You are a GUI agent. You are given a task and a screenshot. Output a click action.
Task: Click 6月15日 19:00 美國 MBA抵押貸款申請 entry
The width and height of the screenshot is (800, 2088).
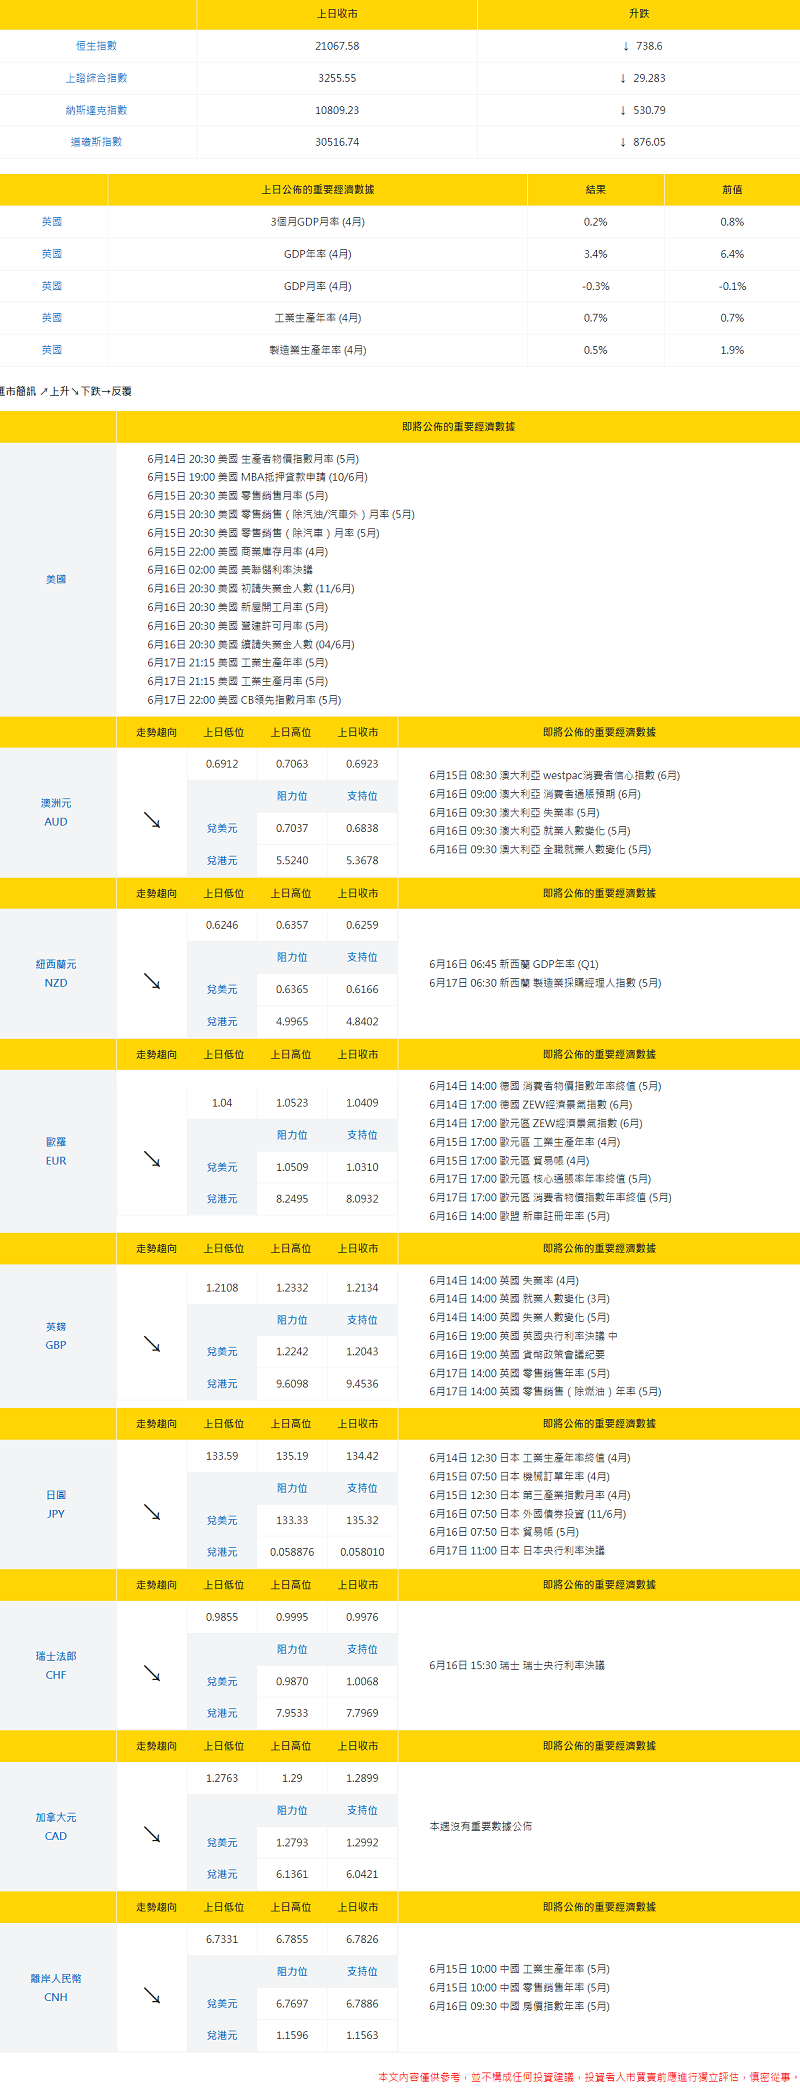257,477
